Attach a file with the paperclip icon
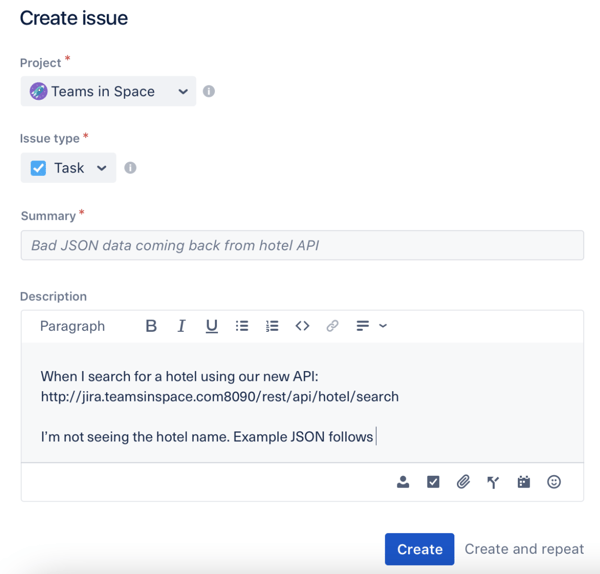 click(463, 482)
